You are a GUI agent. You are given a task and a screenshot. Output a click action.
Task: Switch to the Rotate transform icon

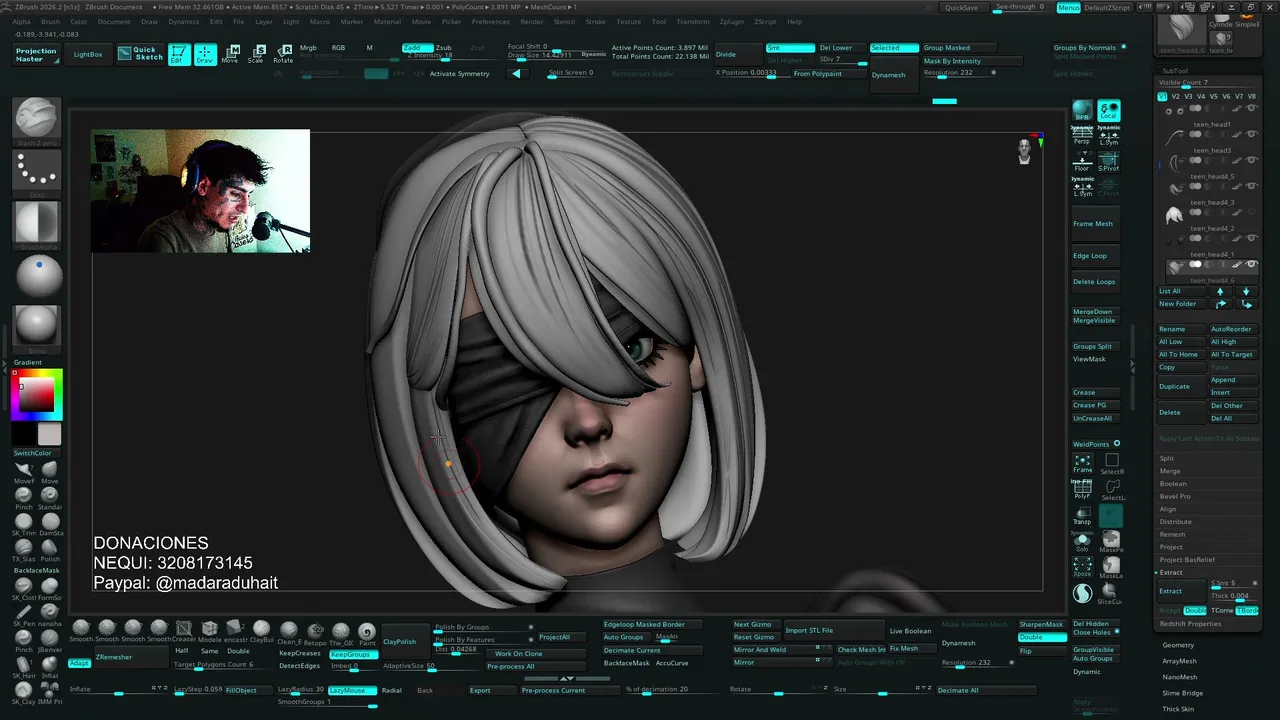pyautogui.click(x=283, y=55)
